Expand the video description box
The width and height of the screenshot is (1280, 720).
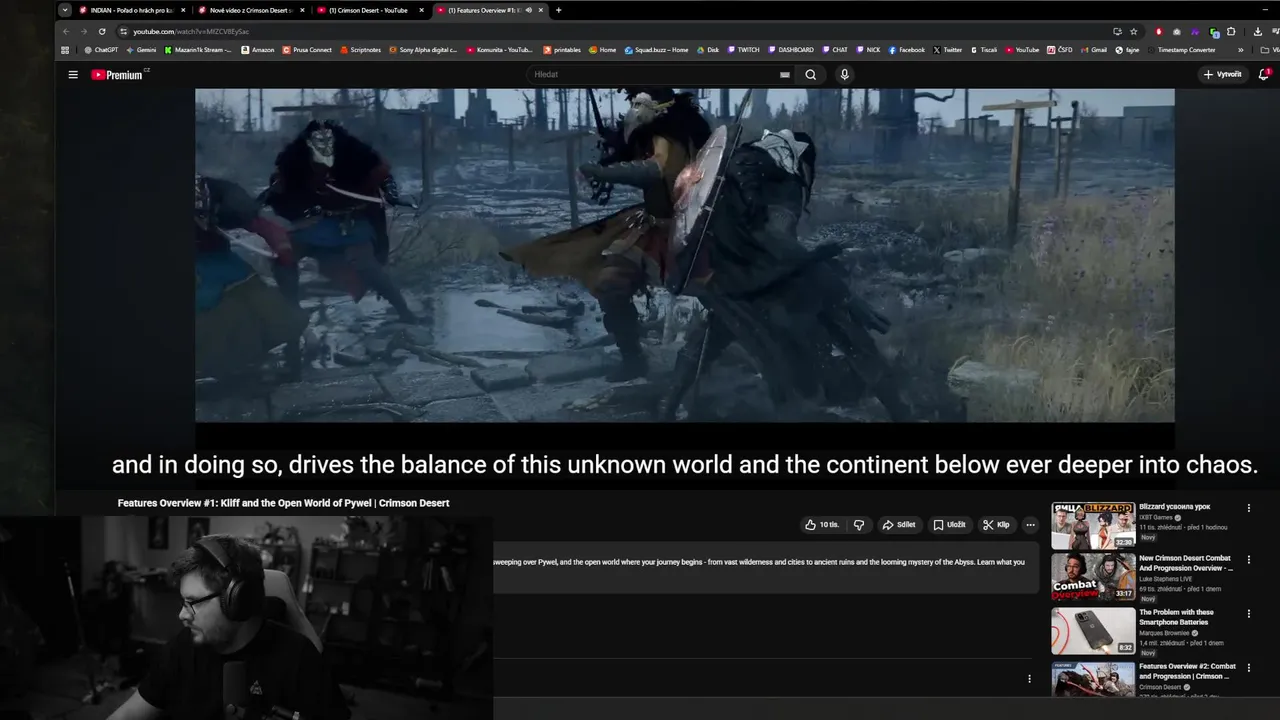765,568
